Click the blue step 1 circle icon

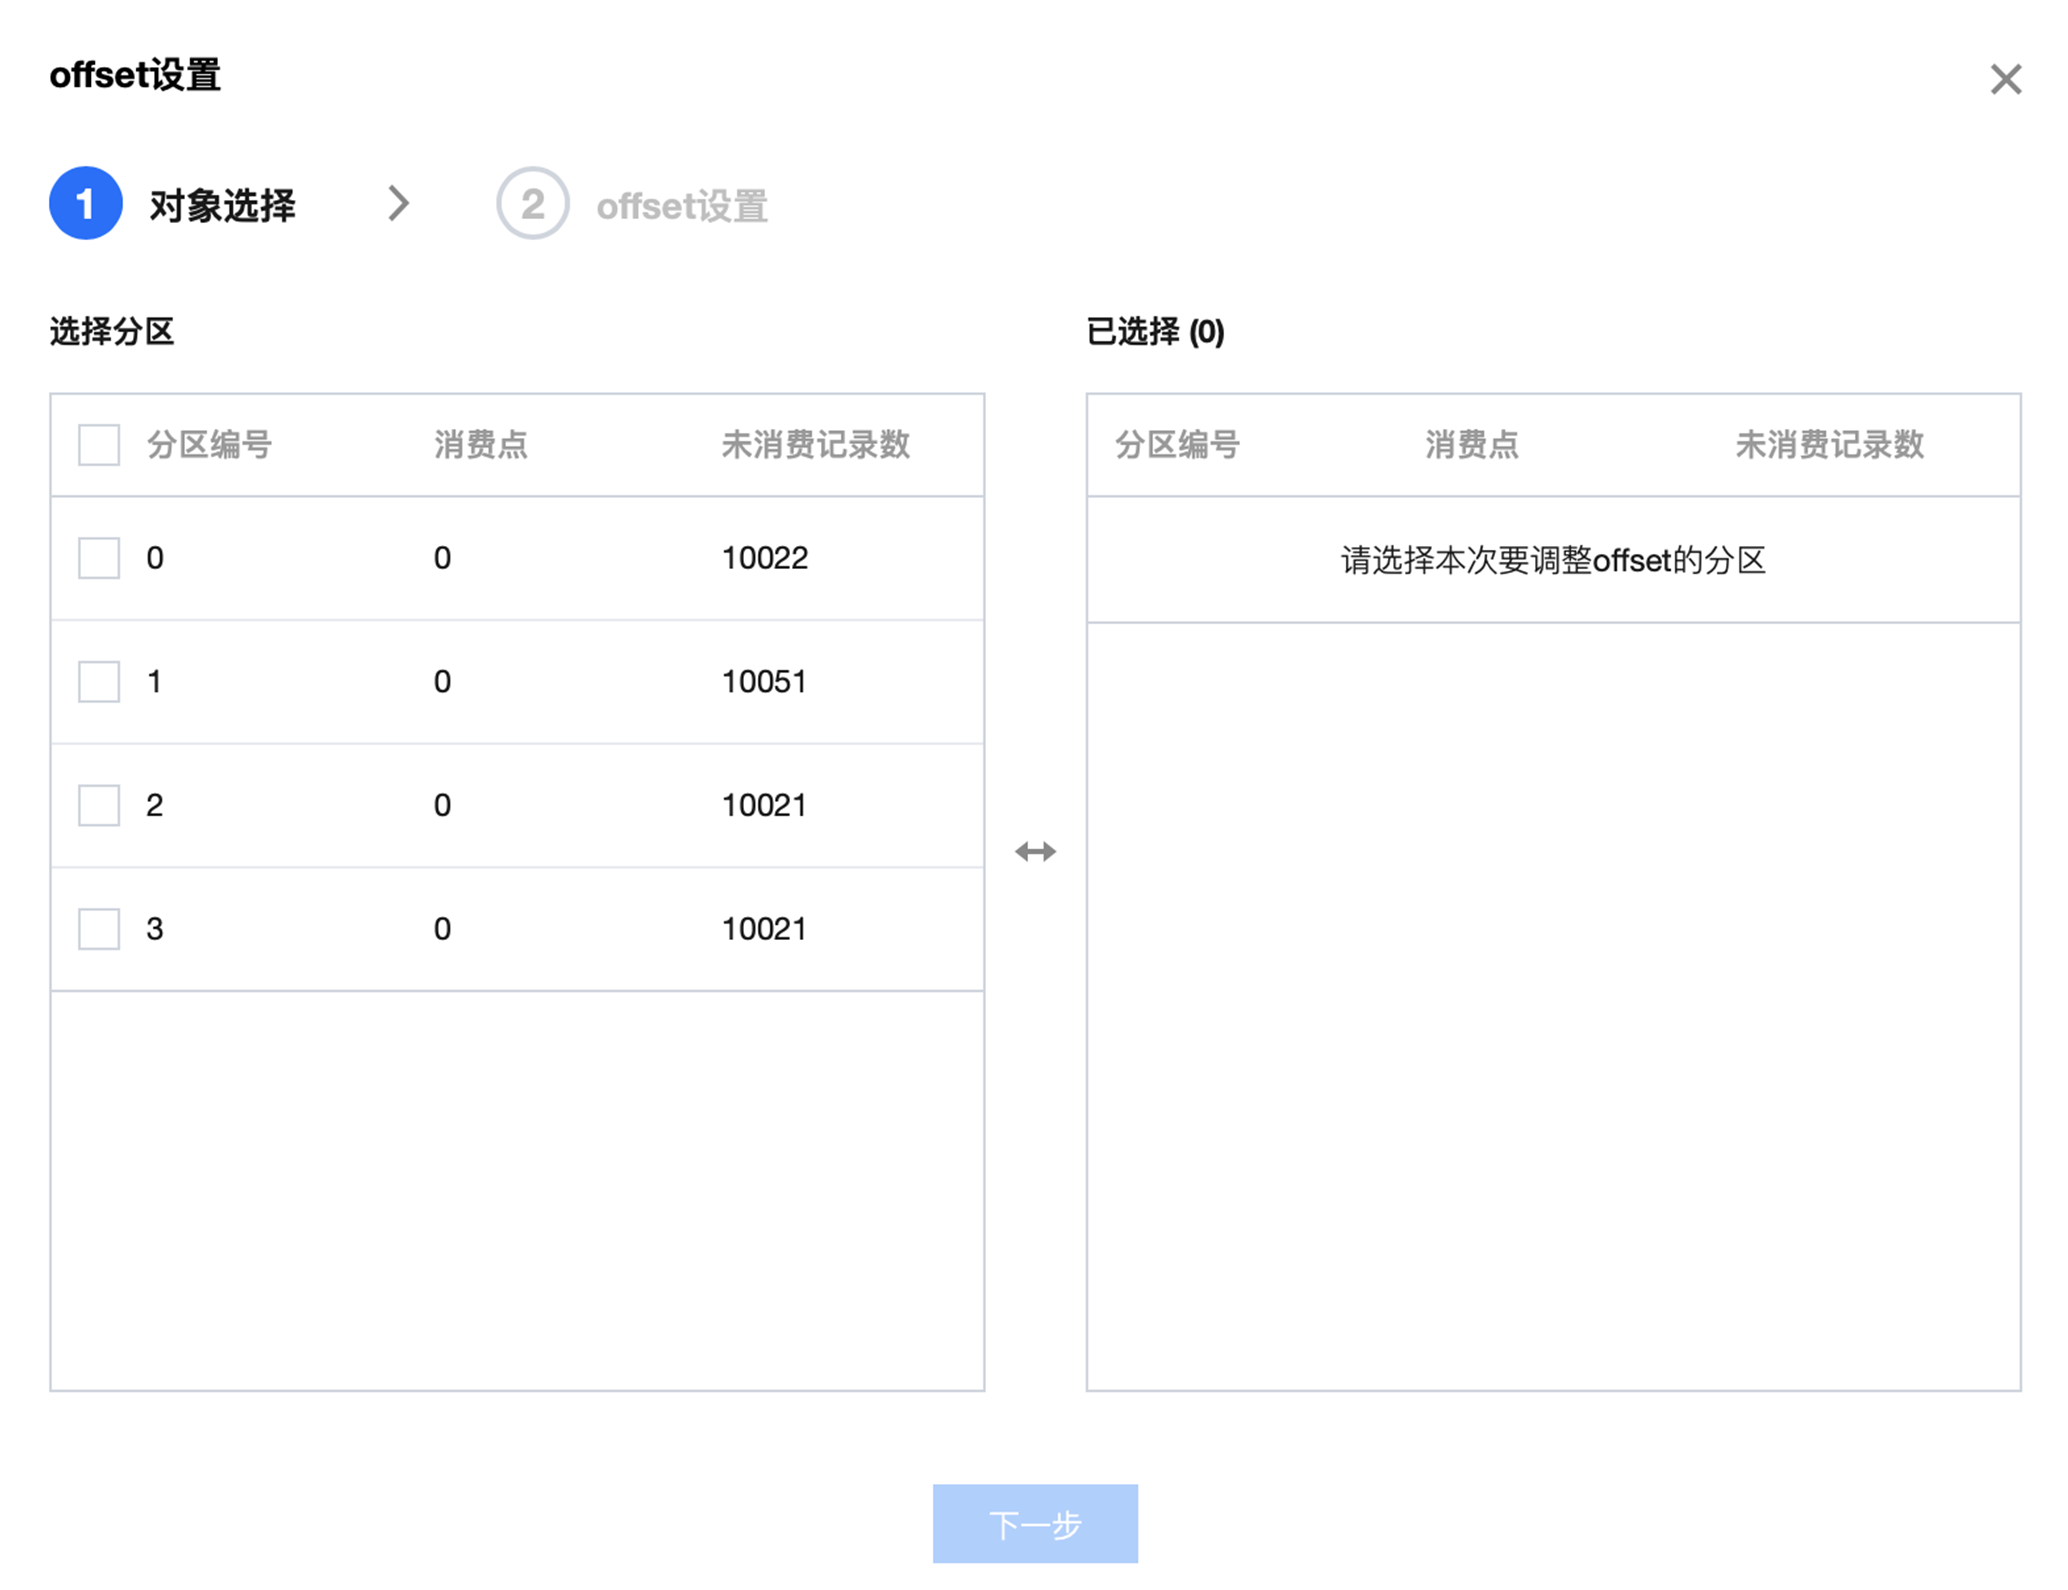pyautogui.click(x=86, y=204)
